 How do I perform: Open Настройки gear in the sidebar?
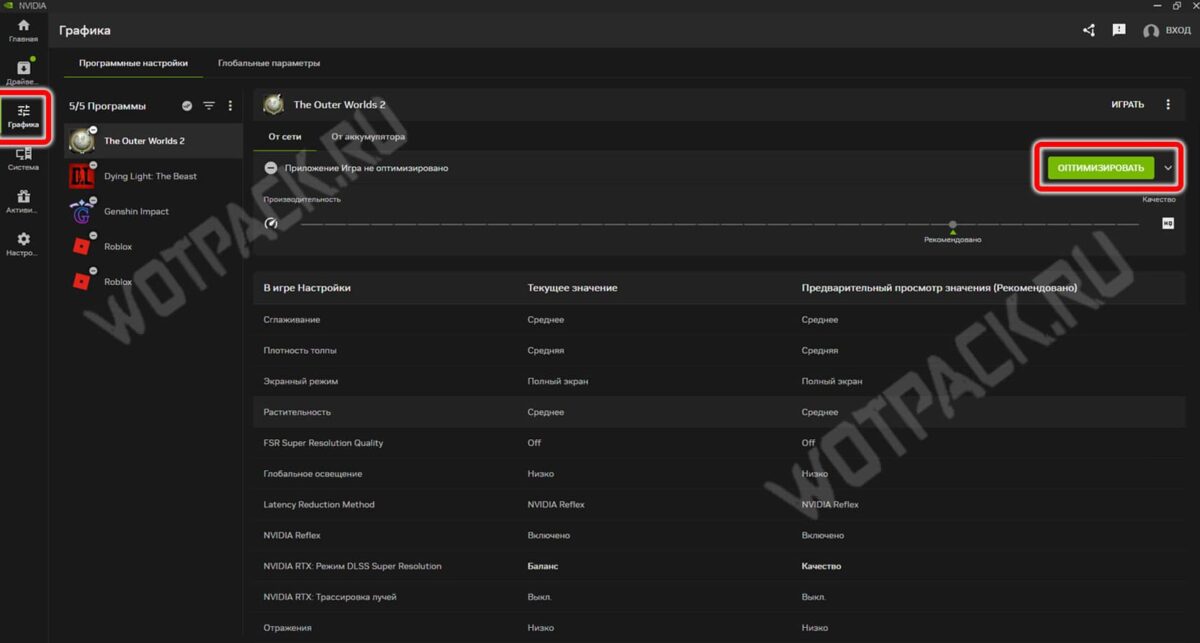23,245
